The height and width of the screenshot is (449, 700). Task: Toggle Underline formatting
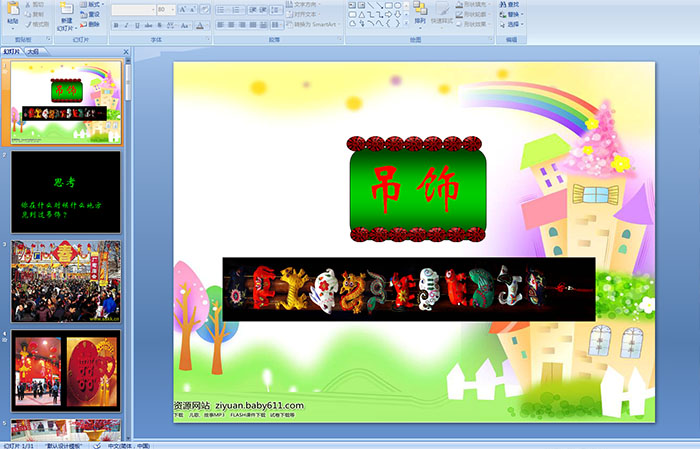pyautogui.click(x=137, y=25)
